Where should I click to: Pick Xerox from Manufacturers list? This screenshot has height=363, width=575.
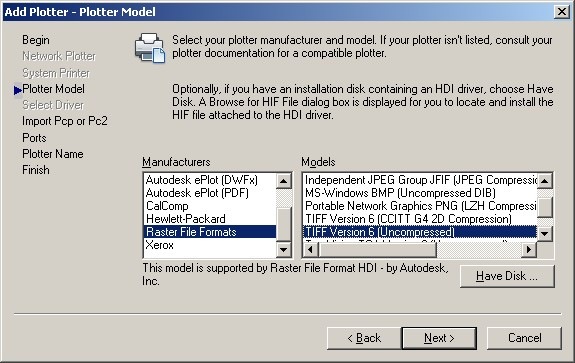point(209,245)
